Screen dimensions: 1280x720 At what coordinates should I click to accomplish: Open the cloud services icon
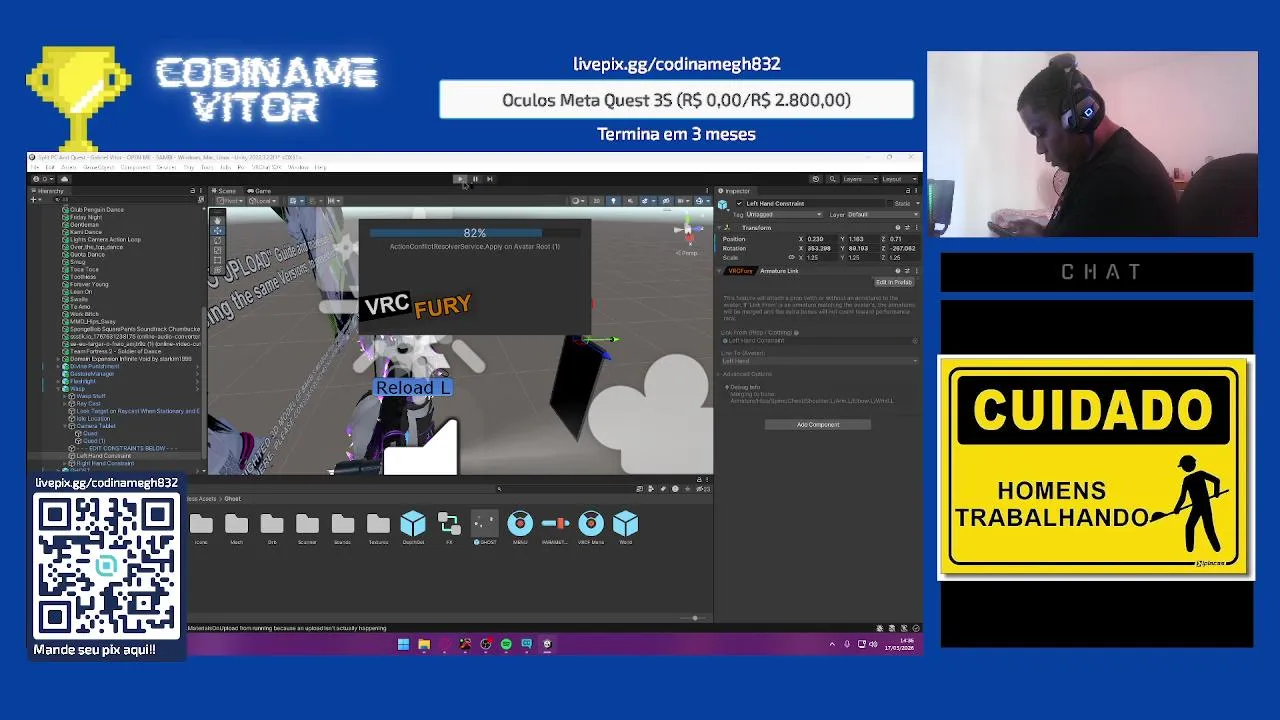tap(64, 179)
